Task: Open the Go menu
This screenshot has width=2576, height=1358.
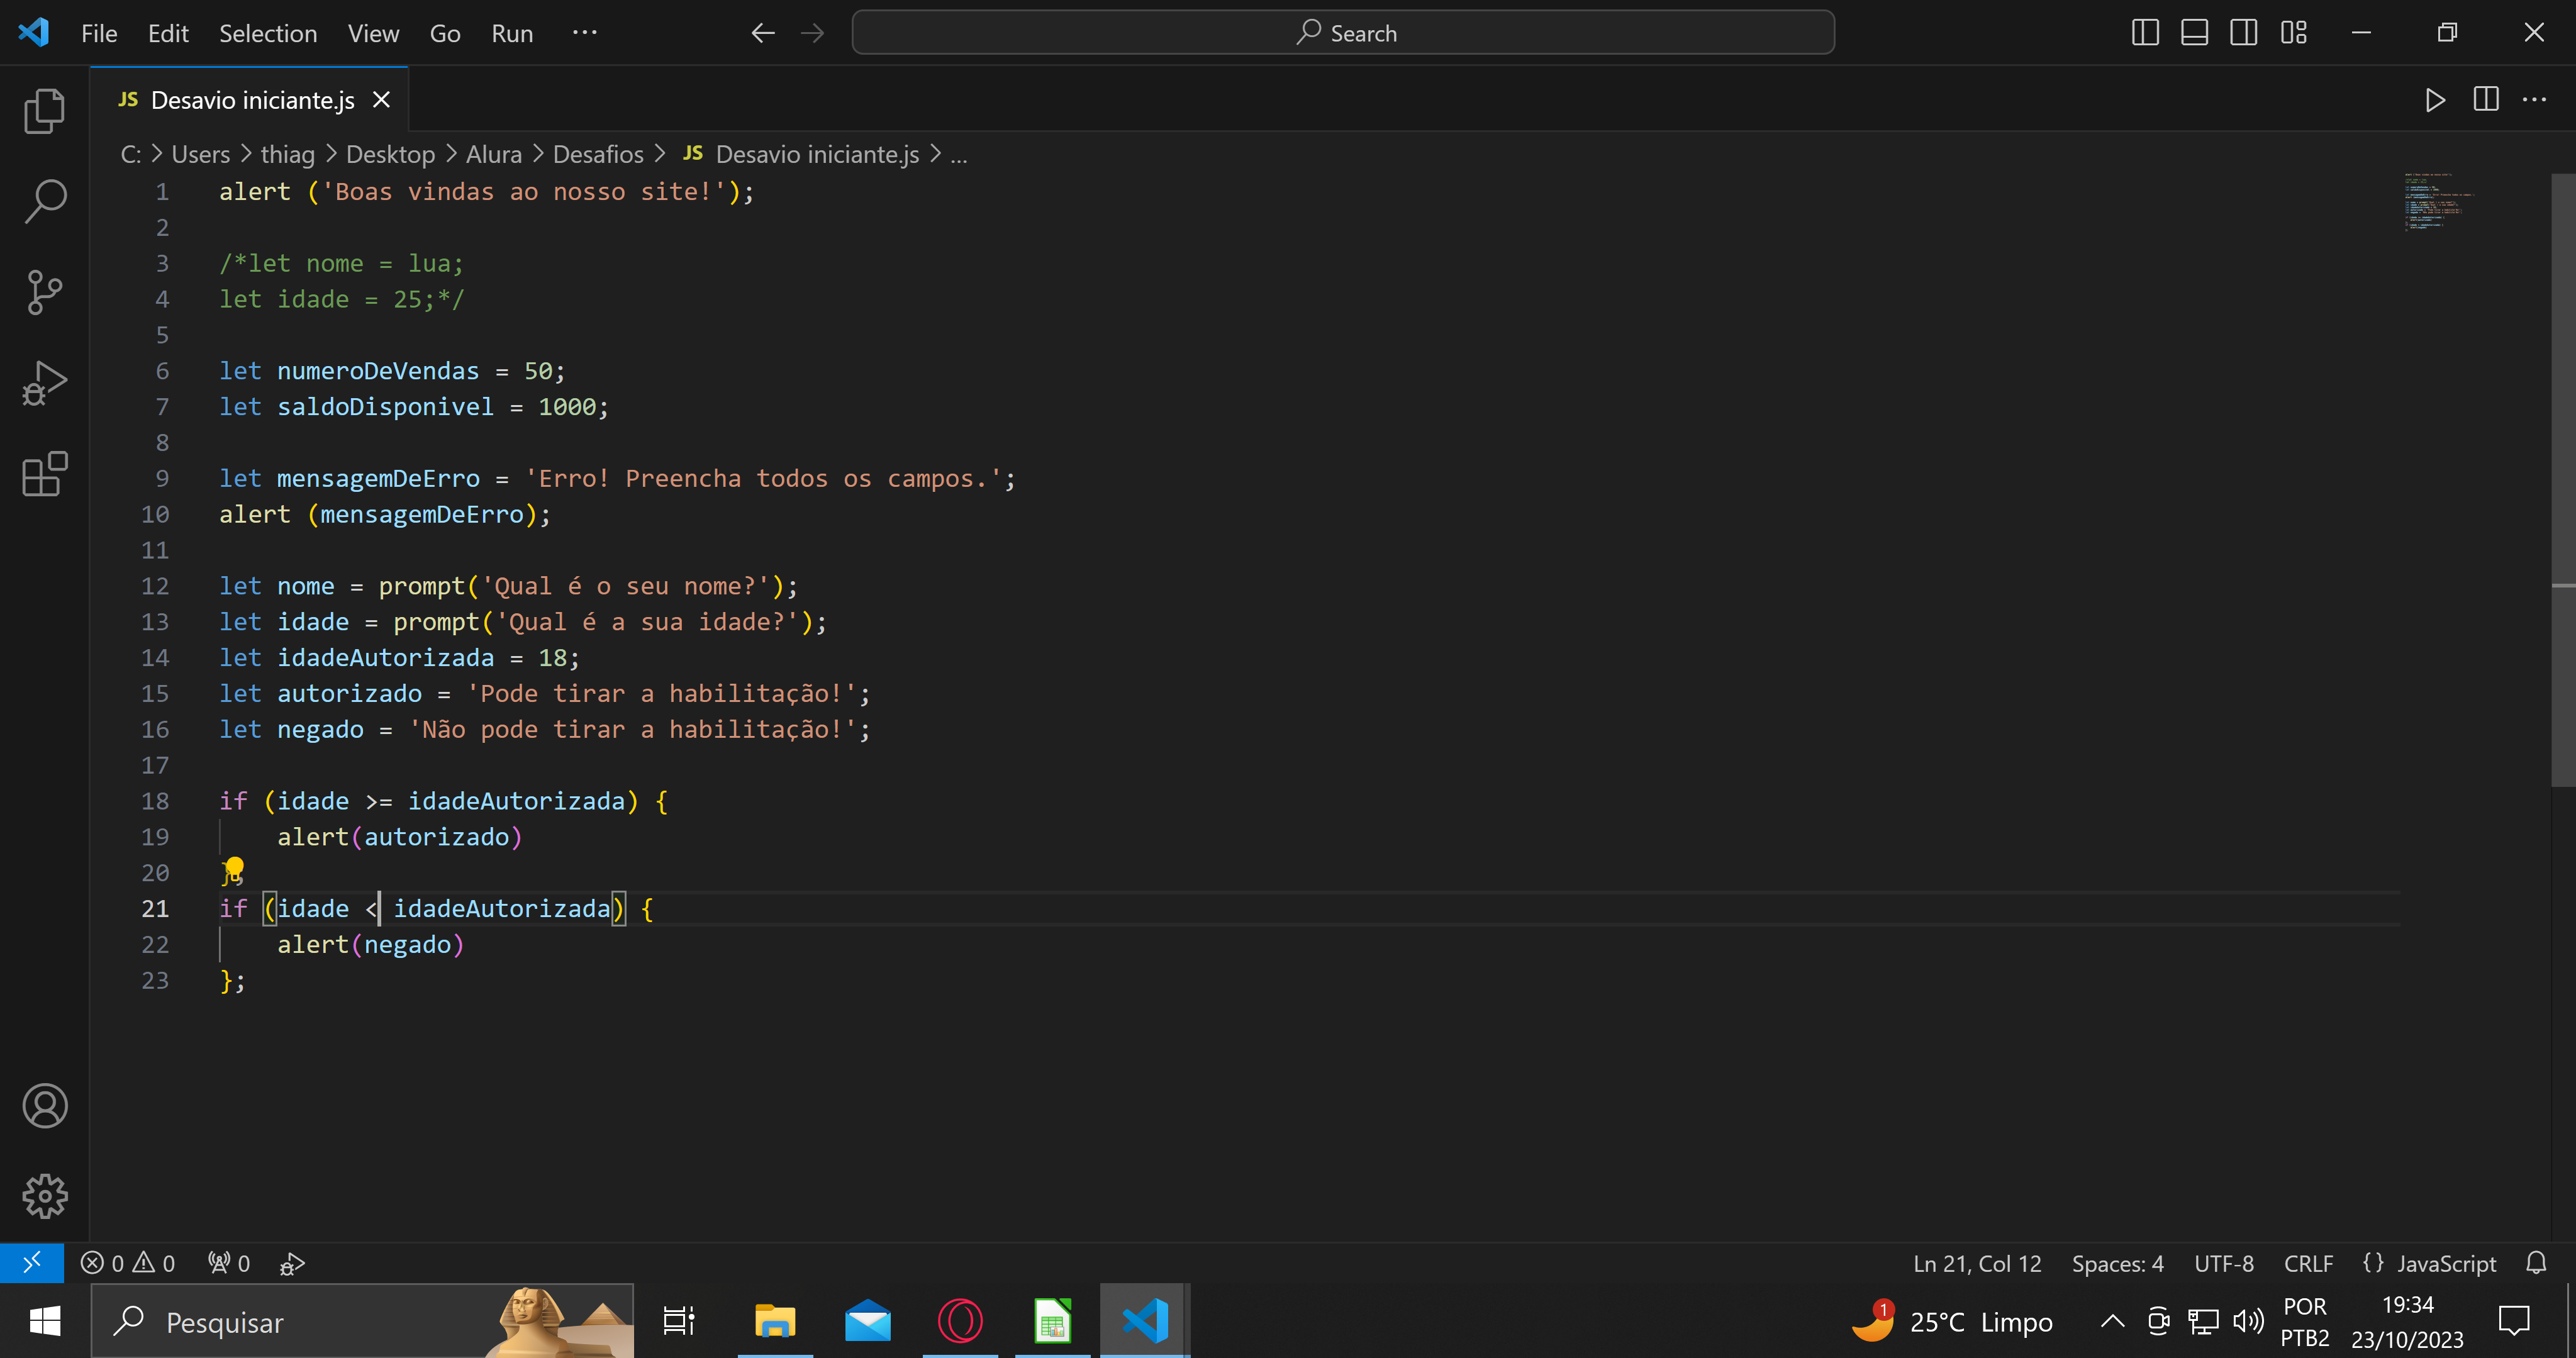Action: coord(445,33)
